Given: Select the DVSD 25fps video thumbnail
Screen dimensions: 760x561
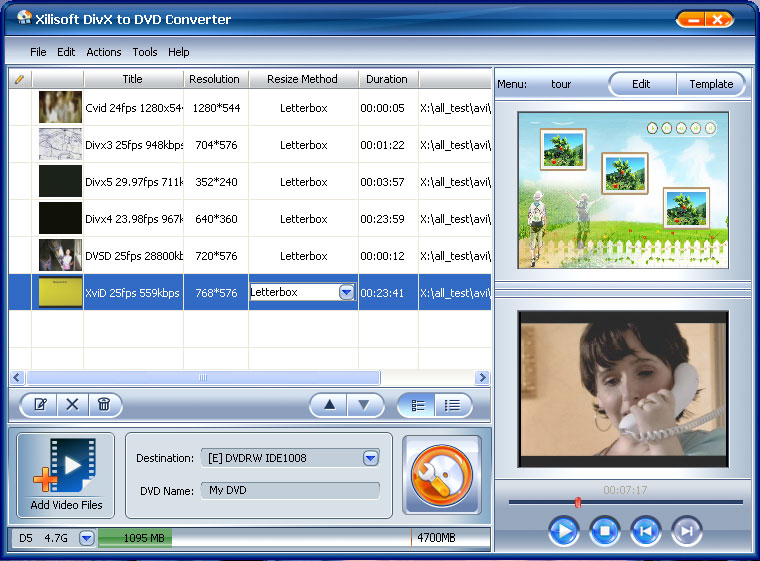Looking at the screenshot, I should [60, 255].
